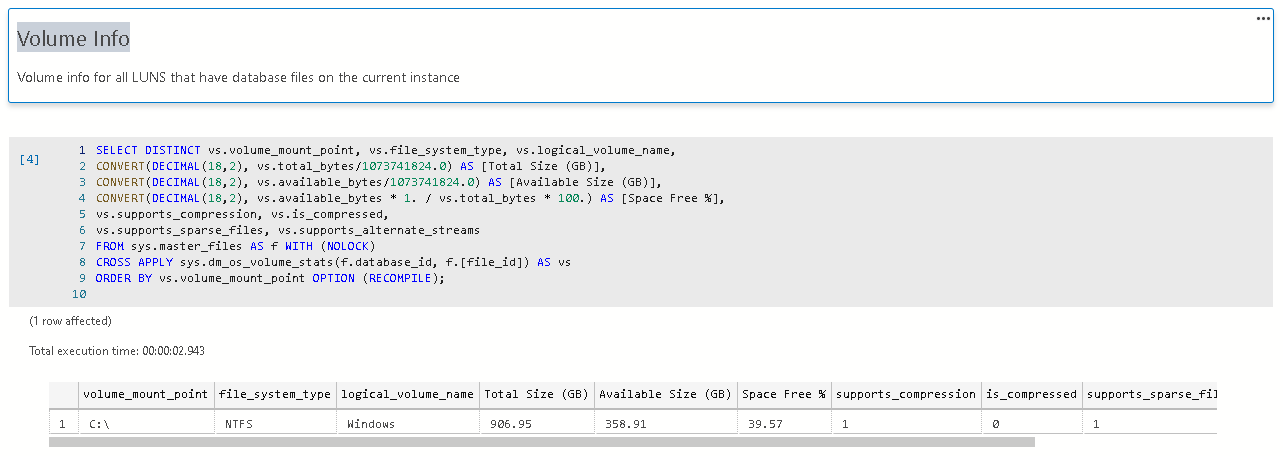The width and height of the screenshot is (1283, 456).
Task: Place cursor on the SELECT DISTINCT code line
Action: point(385,150)
